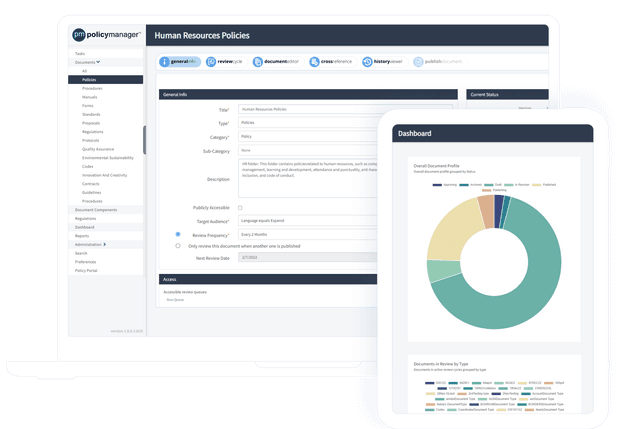640x429 pixels.
Task: Click into the Title input field
Action: pyautogui.click(x=345, y=109)
